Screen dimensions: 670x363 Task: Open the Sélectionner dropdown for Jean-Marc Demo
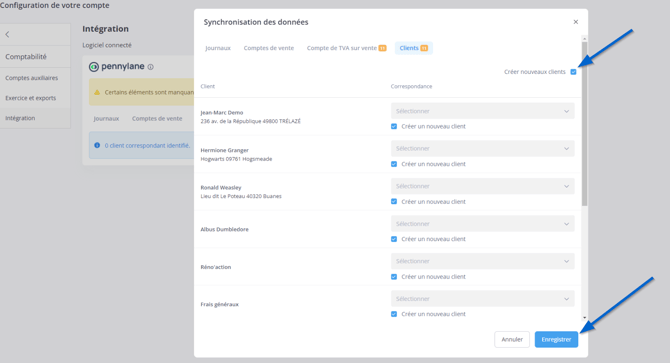[x=482, y=111]
